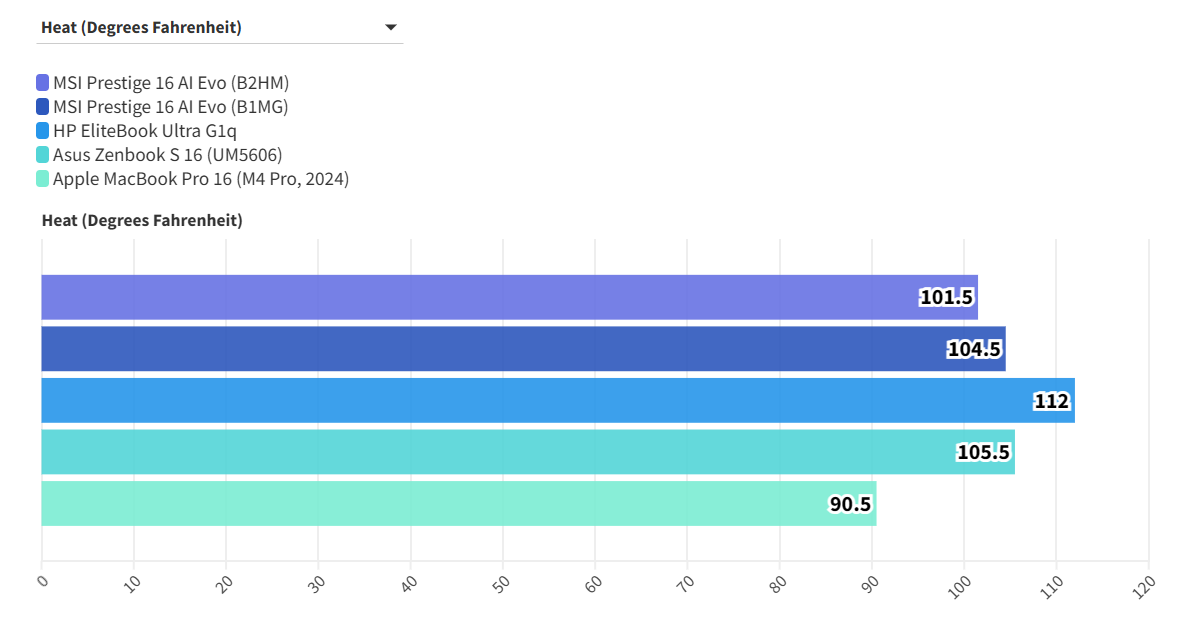Toggle Asus Zenbook S 16 (UM5606) legend label

(167, 155)
